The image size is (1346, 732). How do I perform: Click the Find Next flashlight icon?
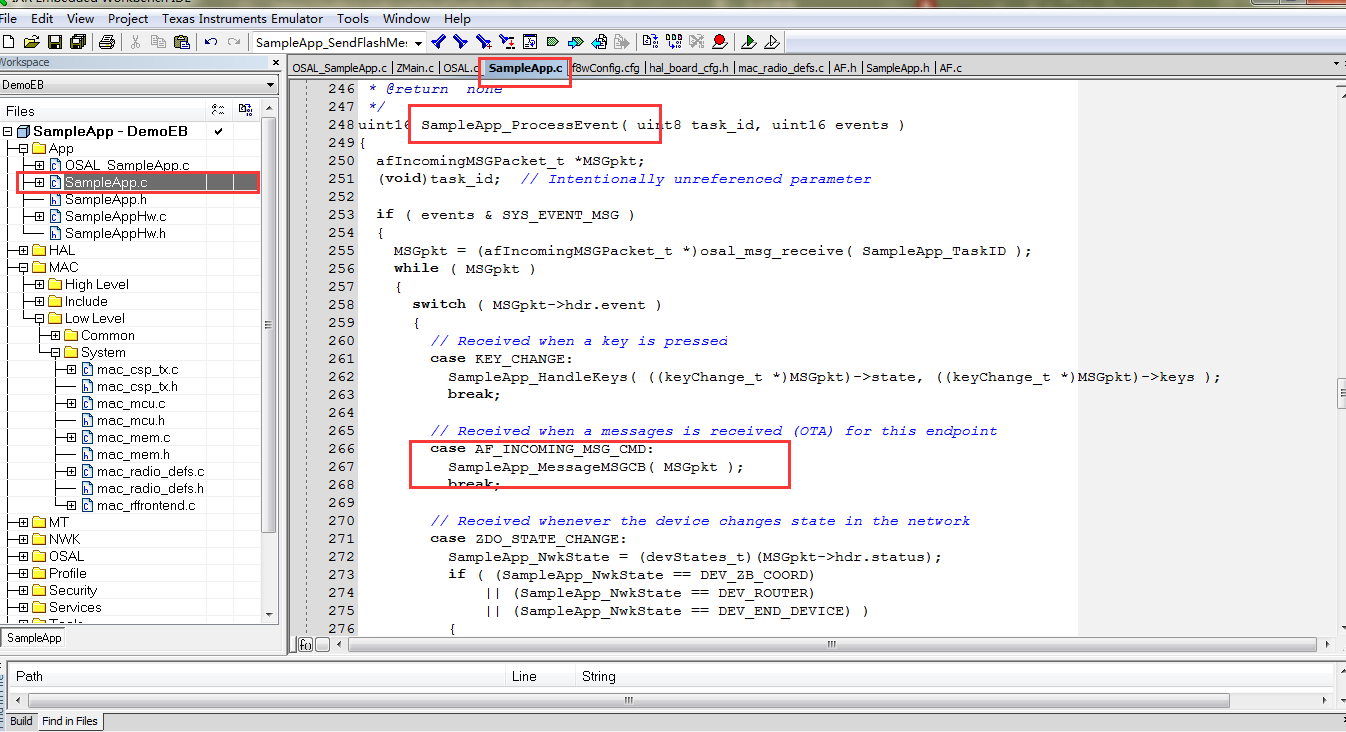[x=460, y=42]
